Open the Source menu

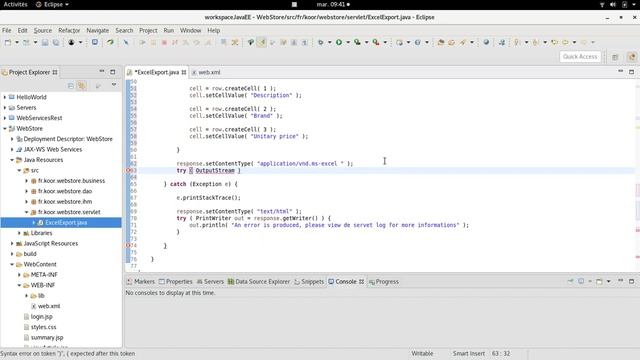43,31
